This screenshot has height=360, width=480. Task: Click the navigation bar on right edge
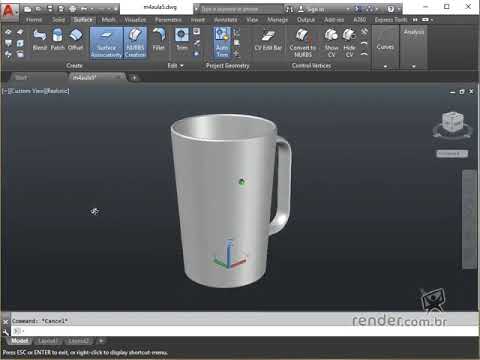coord(470,219)
